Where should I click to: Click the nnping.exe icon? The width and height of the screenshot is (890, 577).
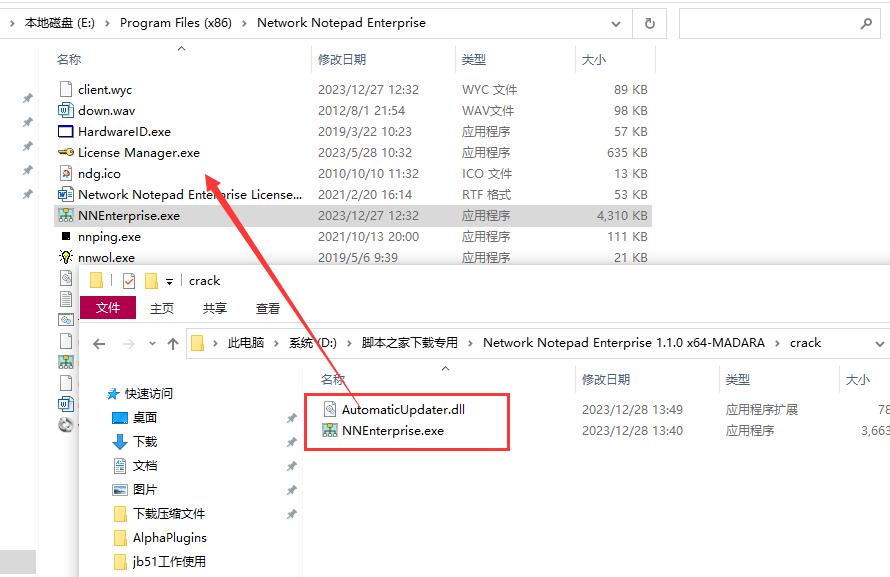[66, 236]
